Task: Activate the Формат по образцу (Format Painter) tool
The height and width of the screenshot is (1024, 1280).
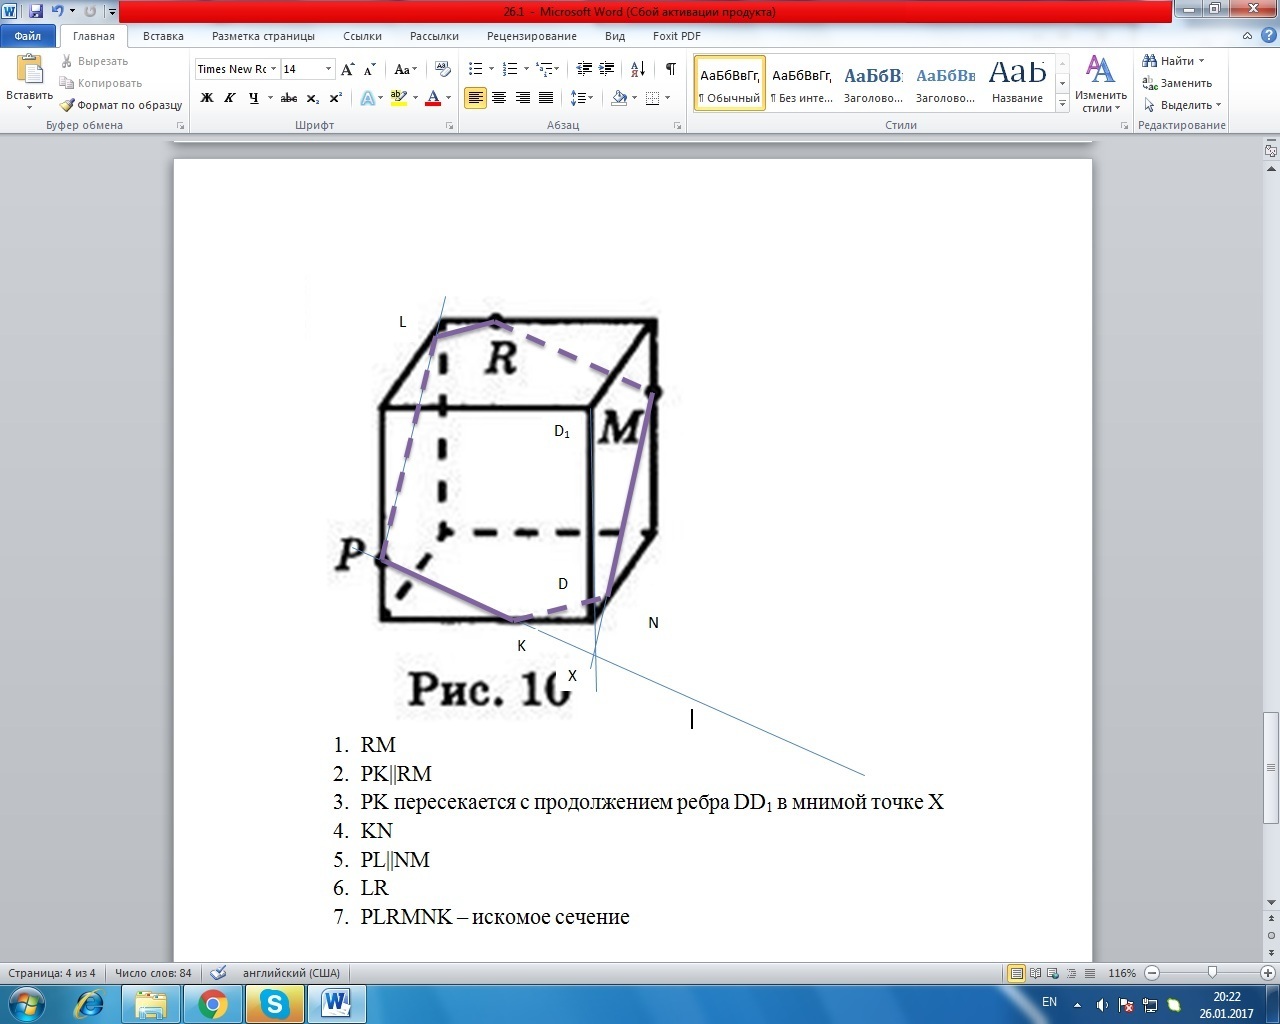Action: click(x=120, y=104)
